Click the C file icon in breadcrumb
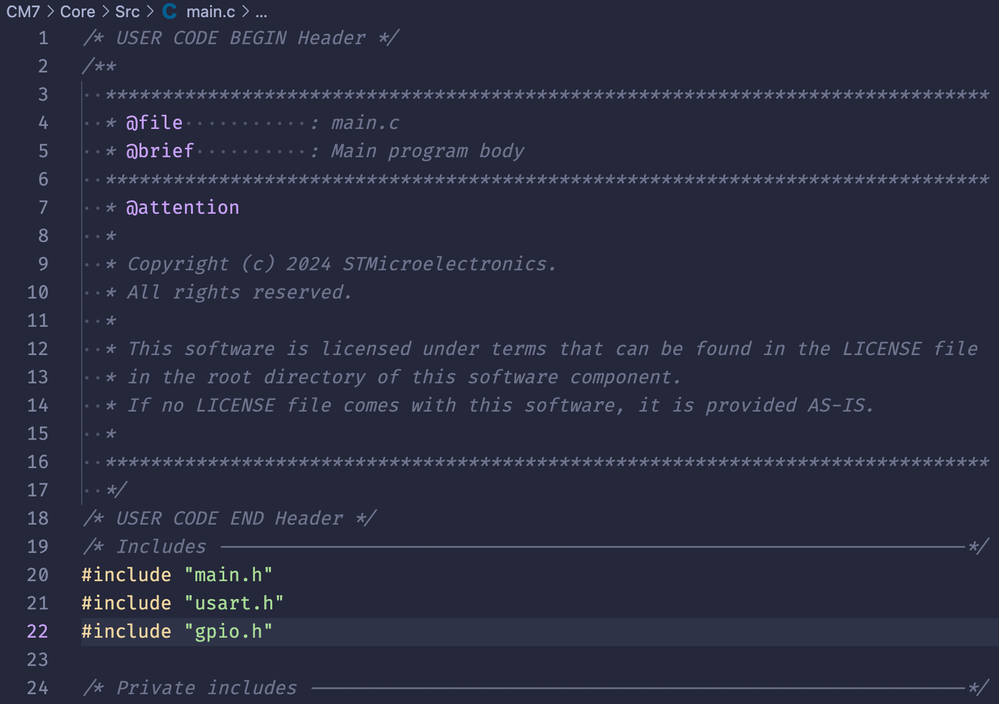 point(169,12)
